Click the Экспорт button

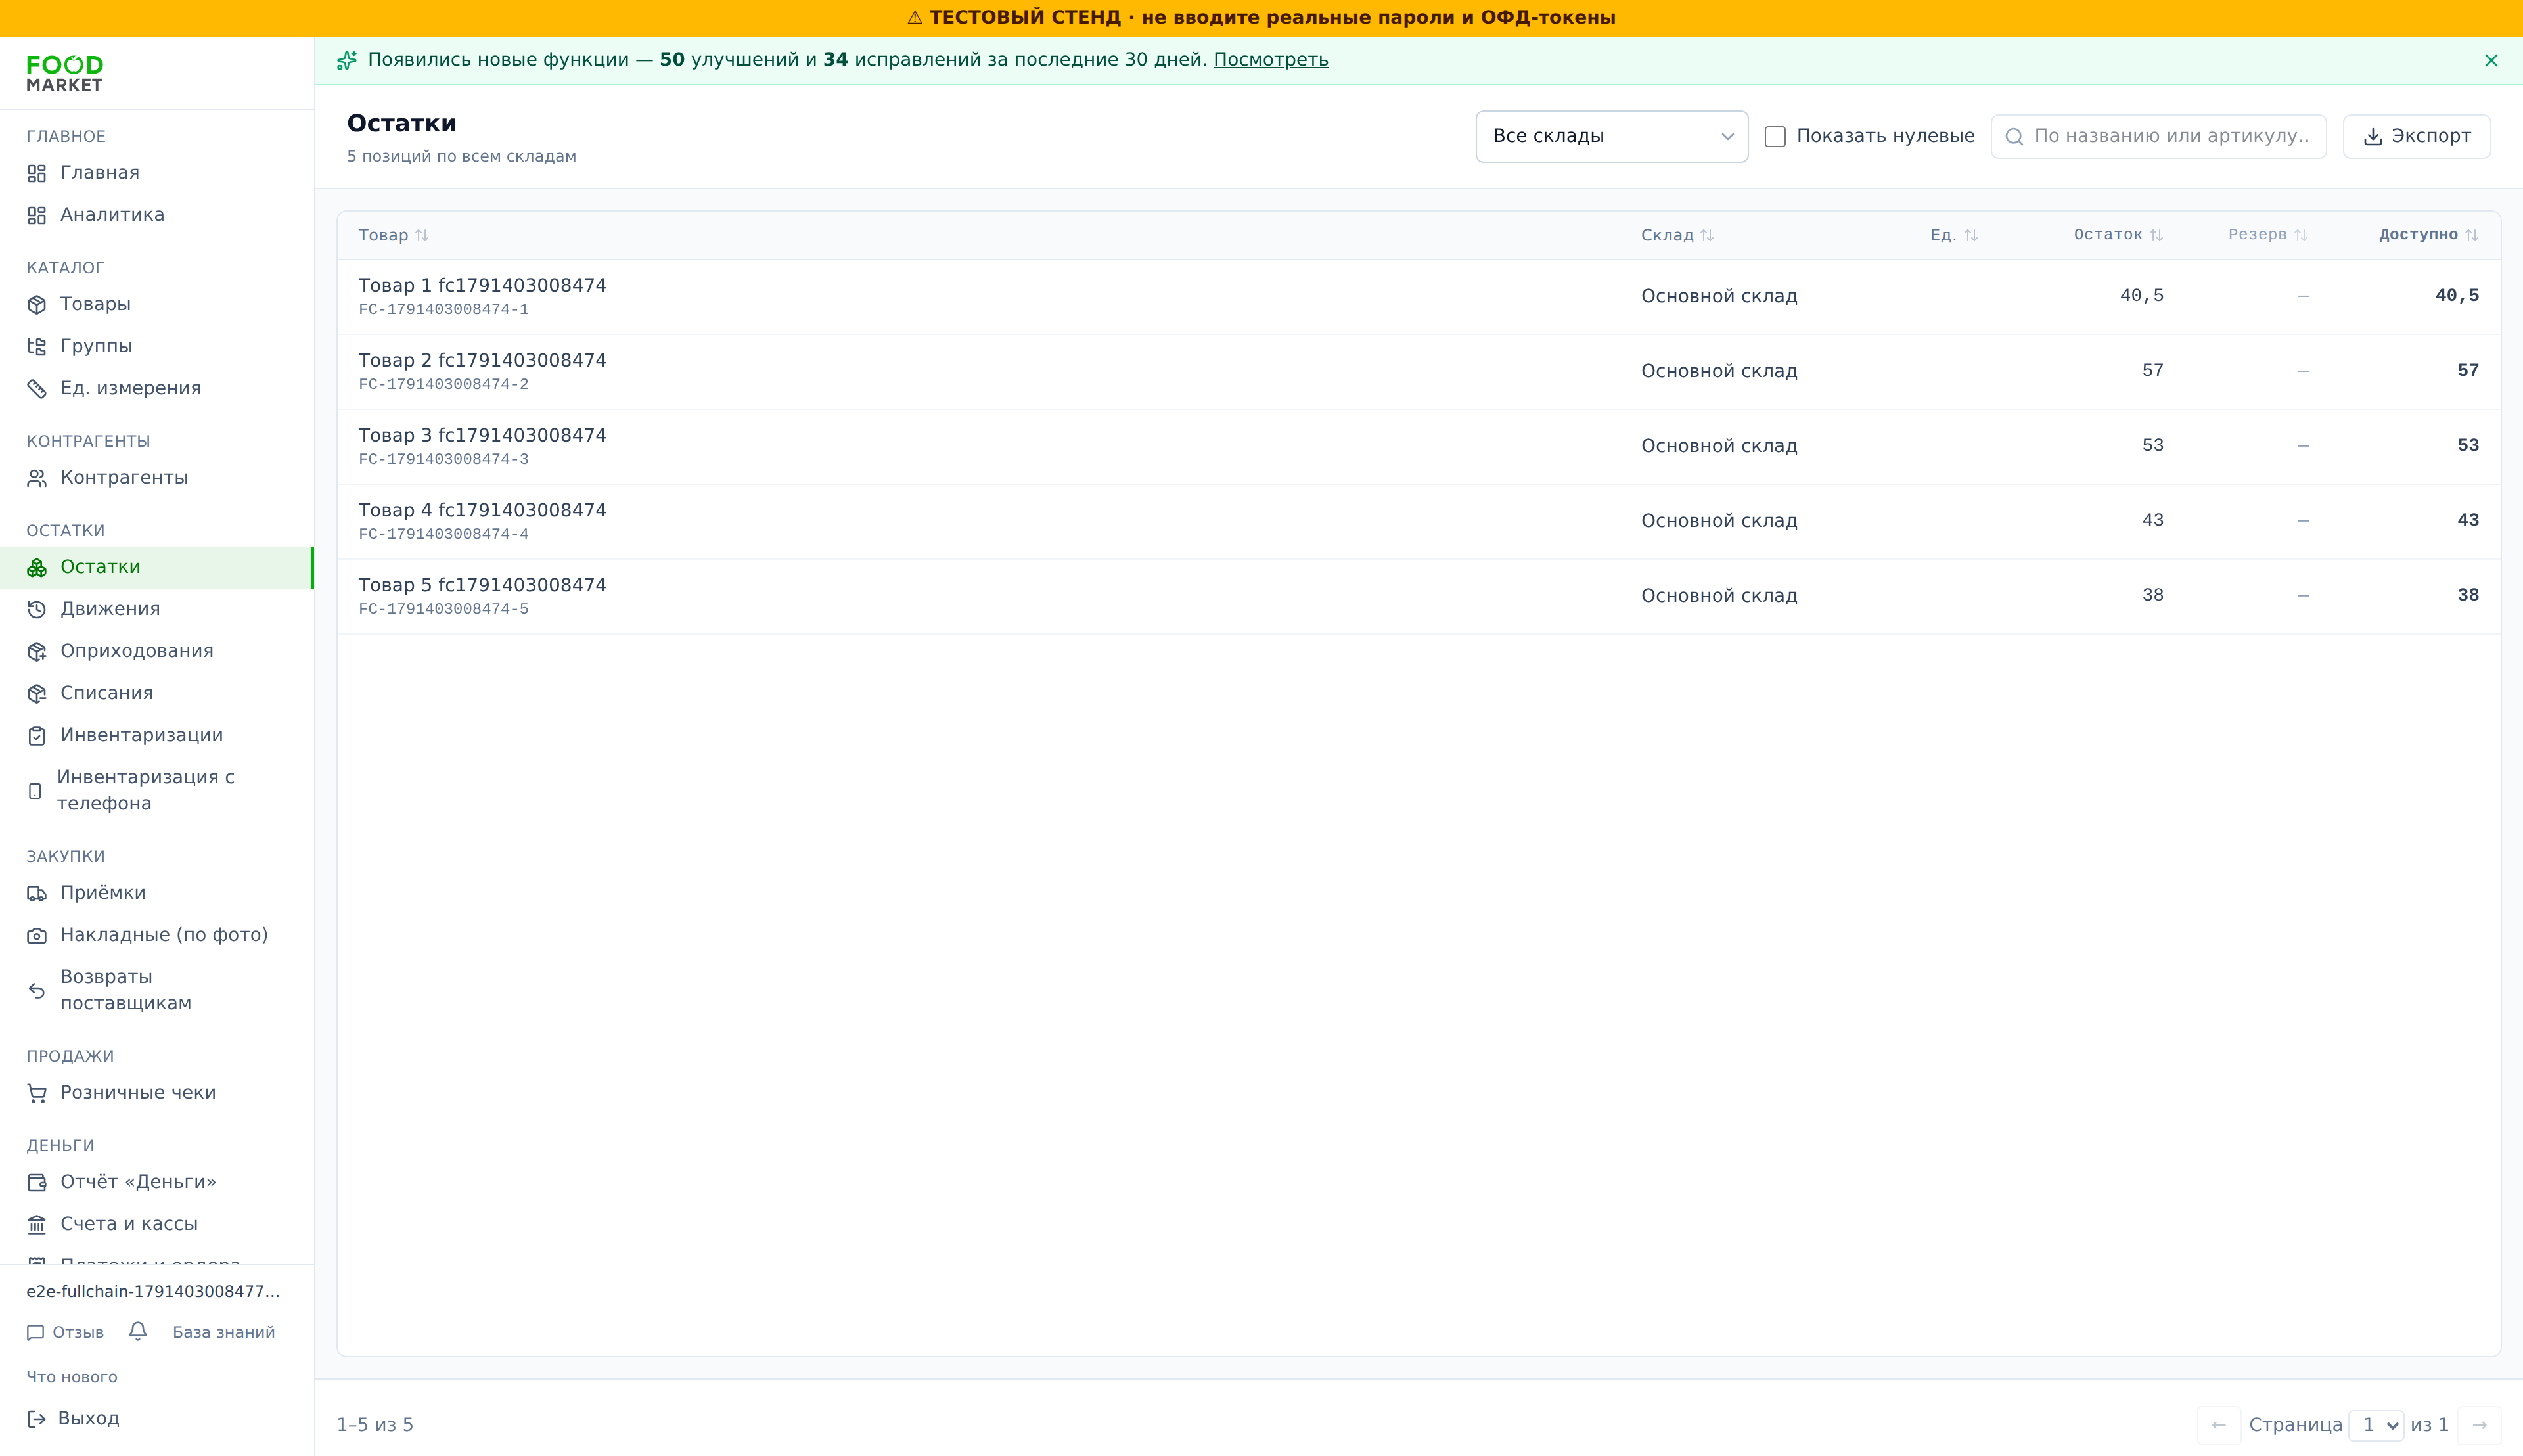click(2416, 137)
